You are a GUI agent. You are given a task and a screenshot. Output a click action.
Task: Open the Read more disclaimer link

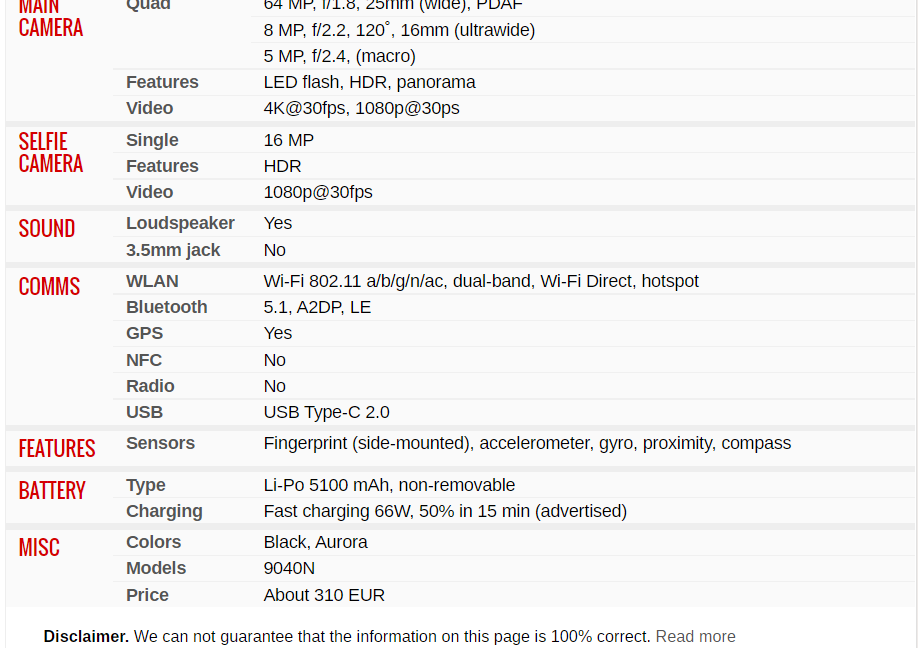695,636
